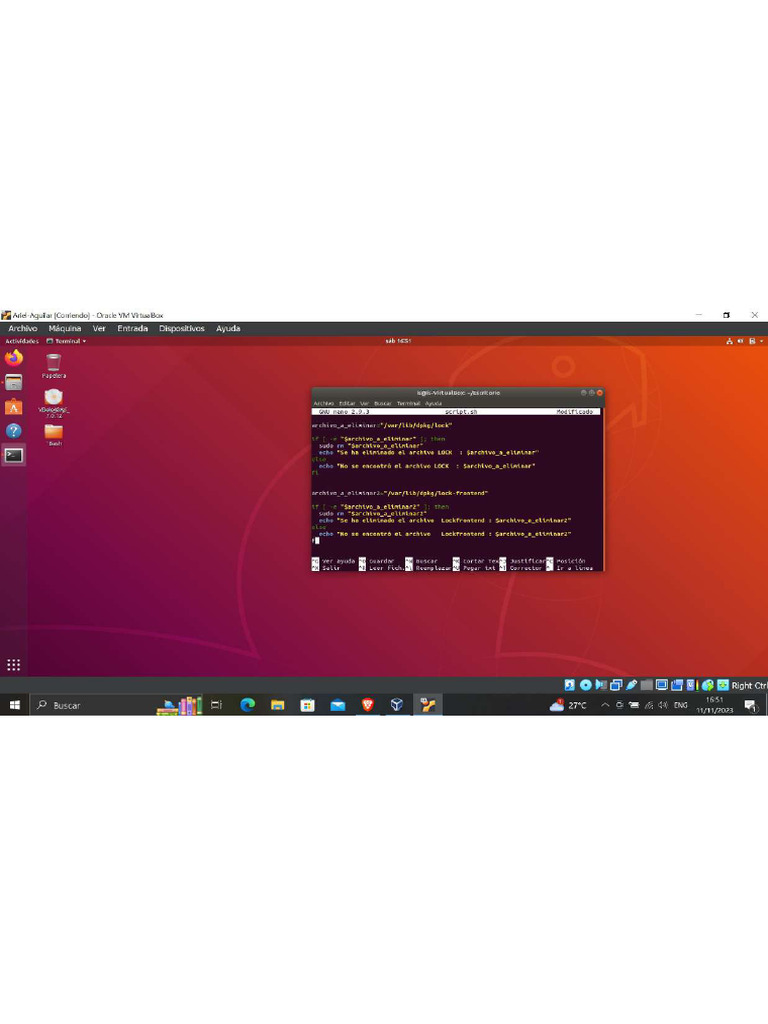This screenshot has width=768, height=1024.
Task: Click the Right Ctrl host key indicator
Action: pos(748,685)
